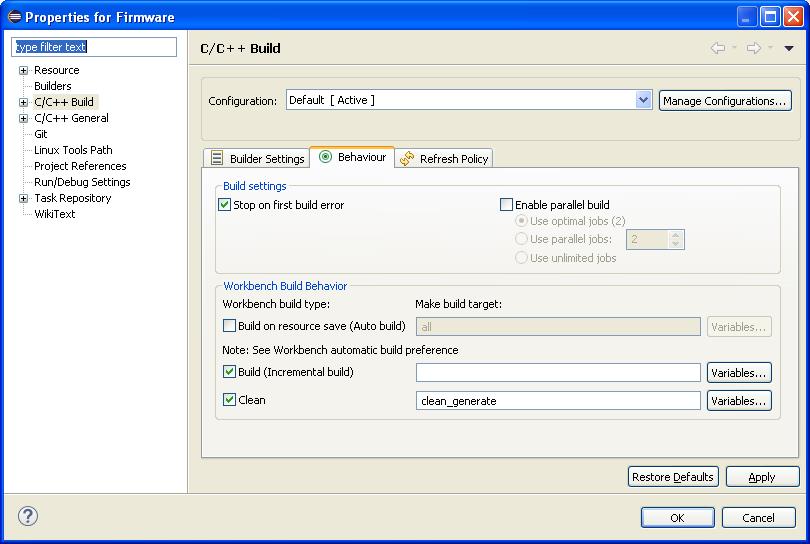The width and height of the screenshot is (810, 544).
Task: Select Resource in the tree
Action: click(x=57, y=70)
